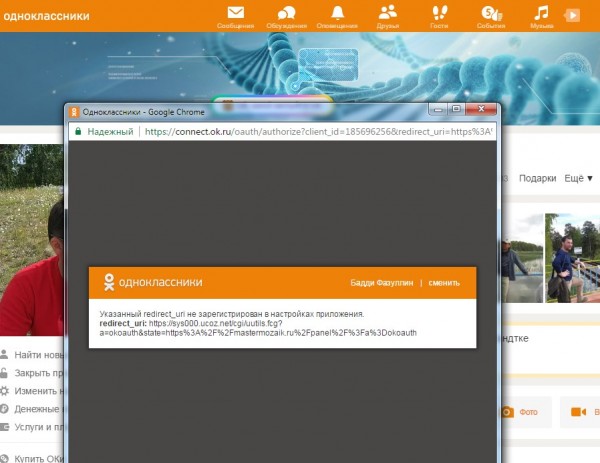This screenshot has width=600, height=463.
Task: Open Гости footprints icon
Action: tap(439, 13)
